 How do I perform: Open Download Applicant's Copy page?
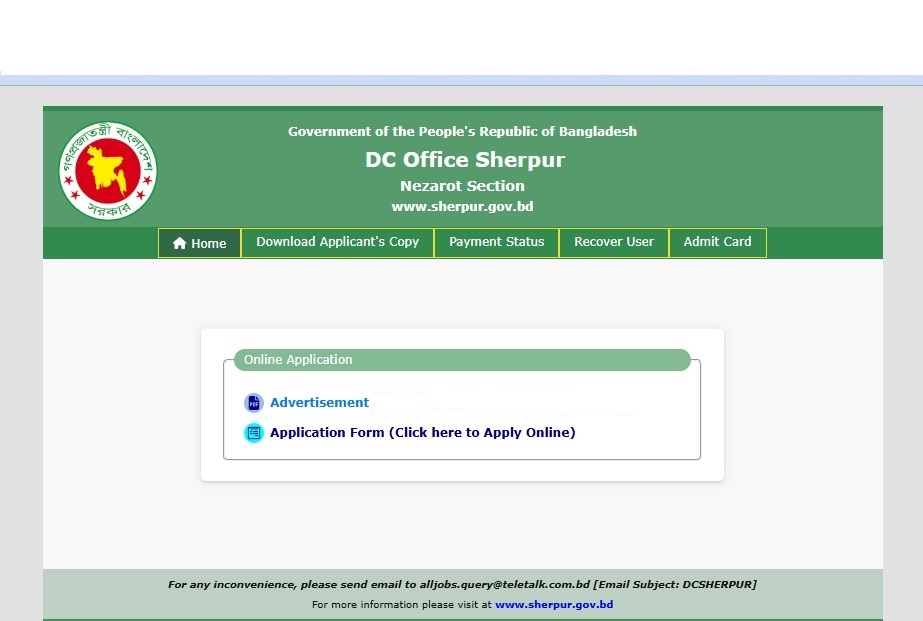(337, 242)
